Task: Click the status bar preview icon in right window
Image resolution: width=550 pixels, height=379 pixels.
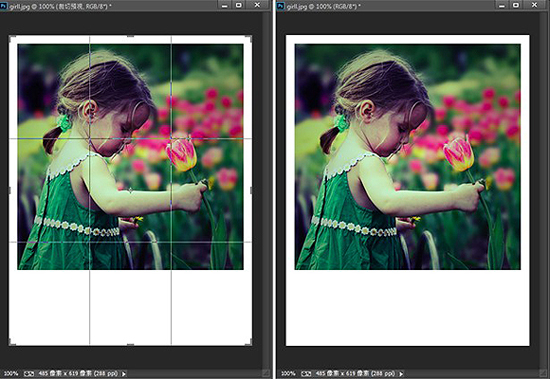Action: (306, 374)
